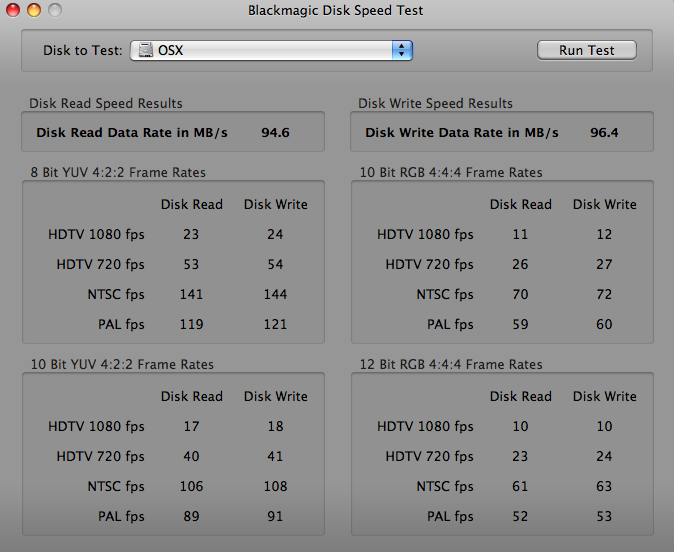Click the window title Blackmagic Disk Speed Test
Viewport: 674px width, 552px height.
pyautogui.click(x=335, y=10)
